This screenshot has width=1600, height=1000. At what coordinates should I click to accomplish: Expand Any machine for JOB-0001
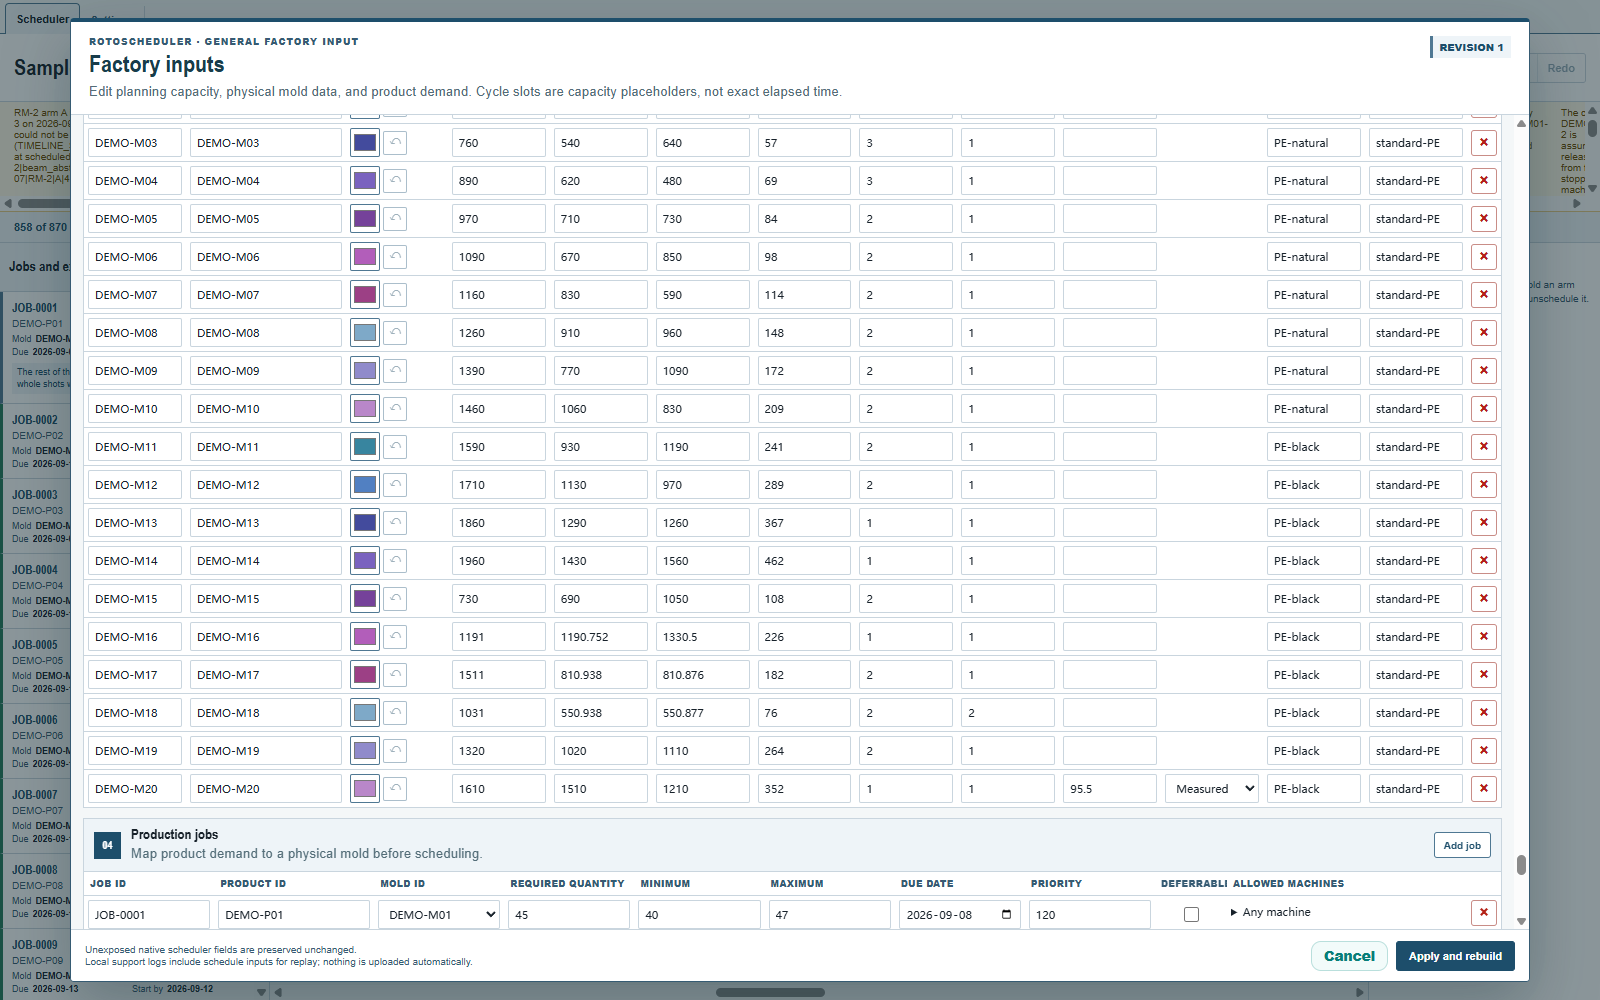(1270, 912)
